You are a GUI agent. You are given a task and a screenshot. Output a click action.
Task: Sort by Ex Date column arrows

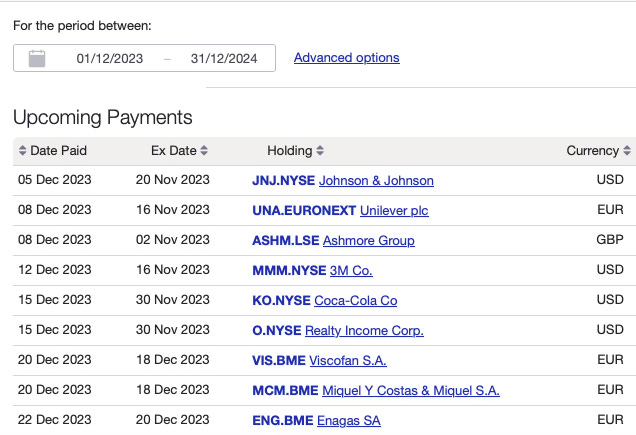[x=204, y=151]
